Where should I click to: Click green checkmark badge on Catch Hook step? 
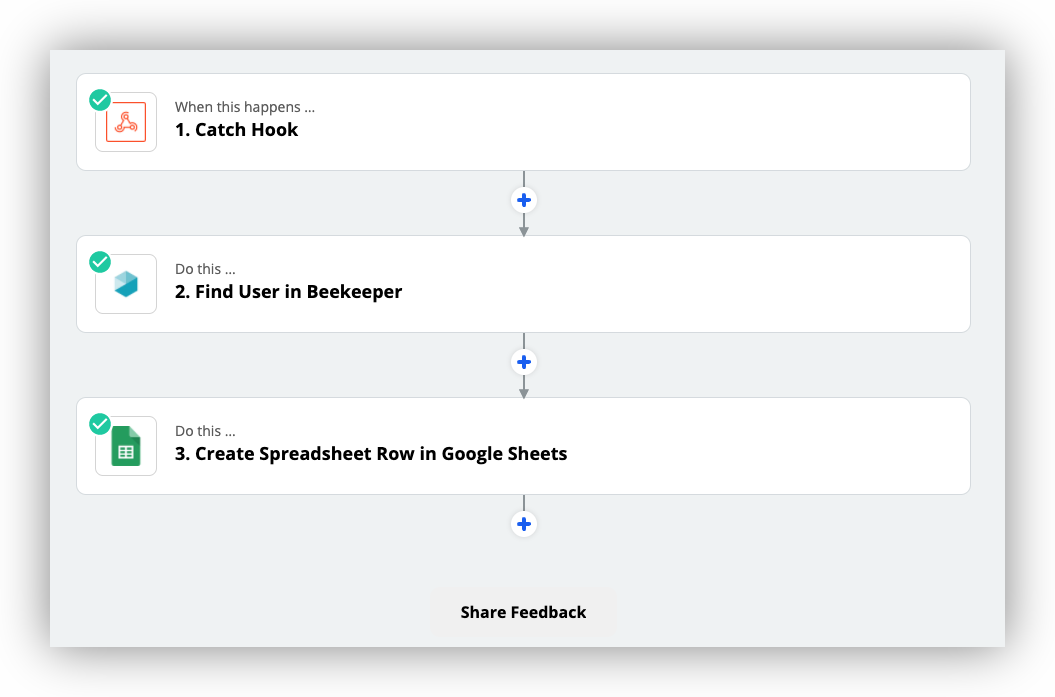coord(100,100)
